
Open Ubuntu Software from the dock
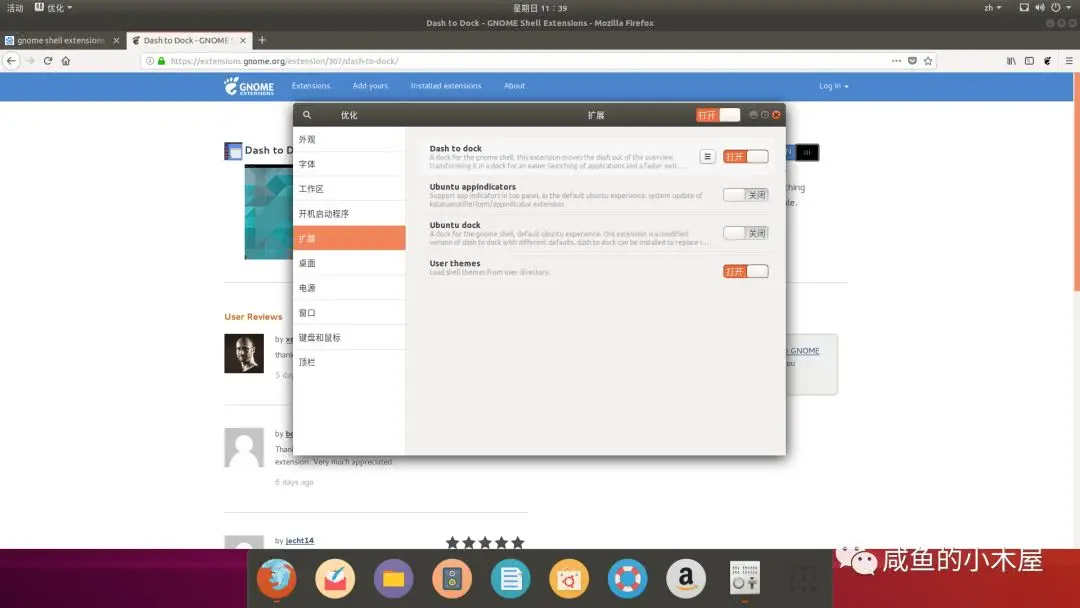[569, 579]
